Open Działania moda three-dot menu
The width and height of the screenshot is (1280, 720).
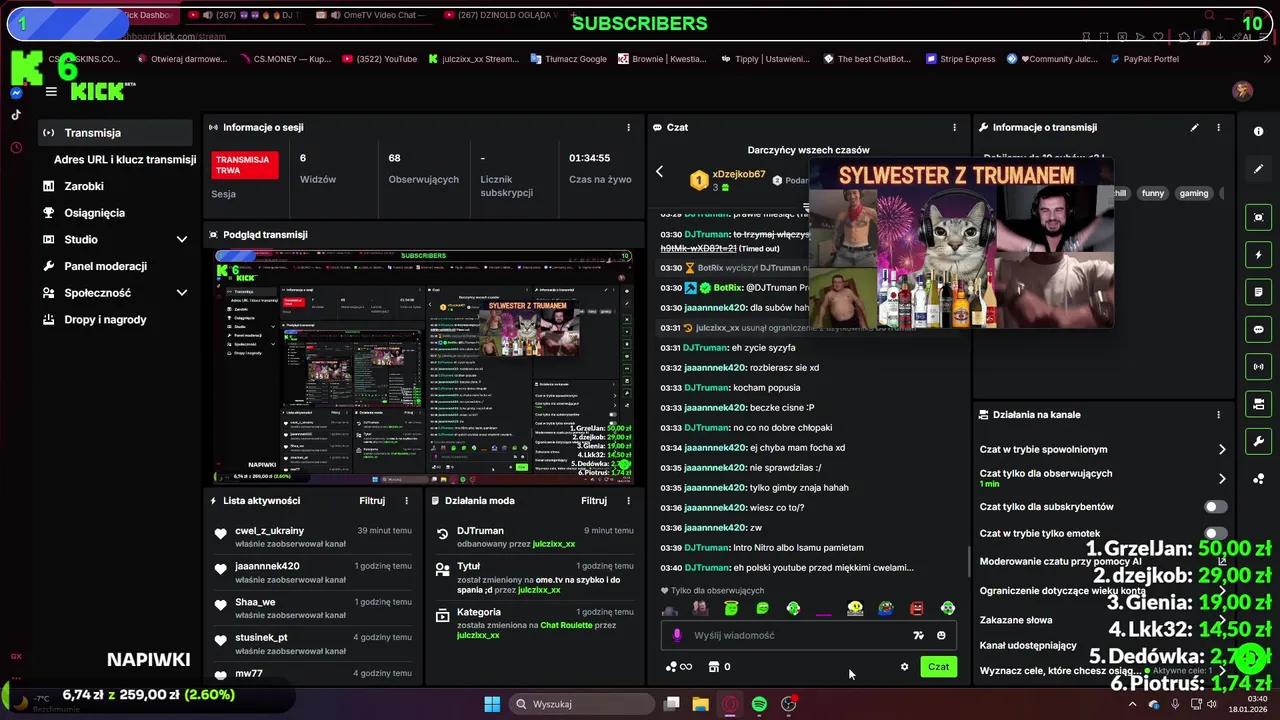tap(628, 501)
